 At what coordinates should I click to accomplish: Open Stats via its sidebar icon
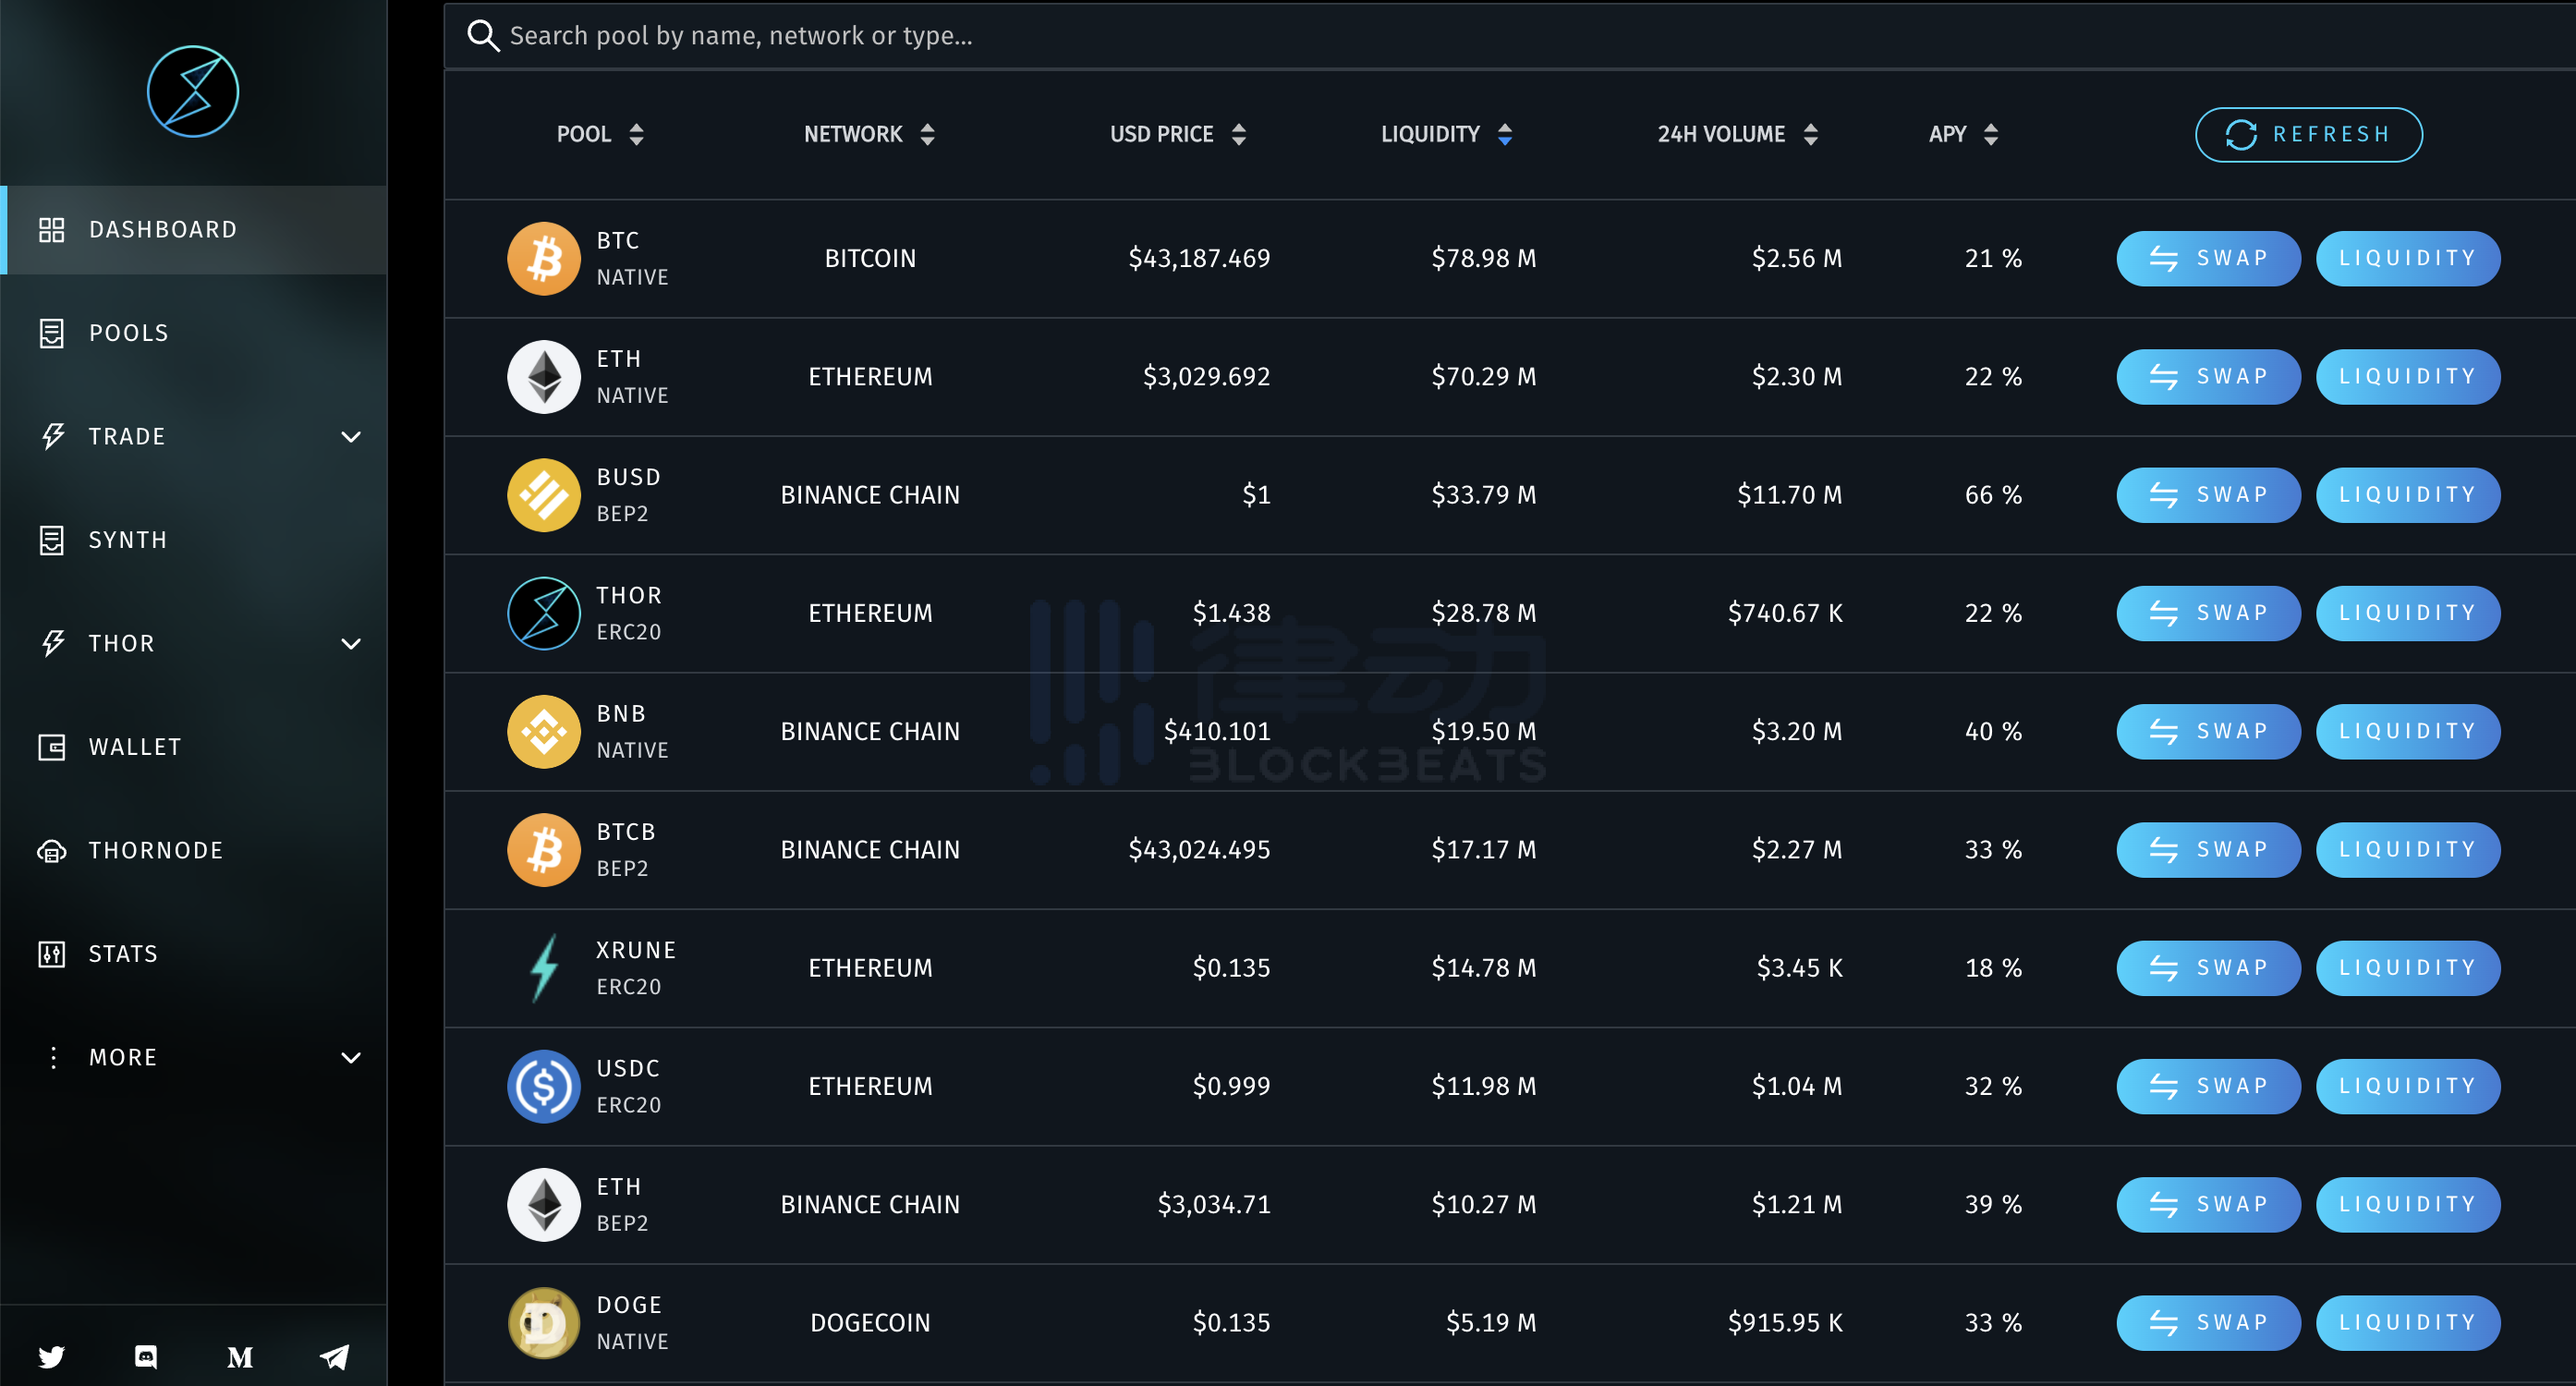(x=52, y=954)
